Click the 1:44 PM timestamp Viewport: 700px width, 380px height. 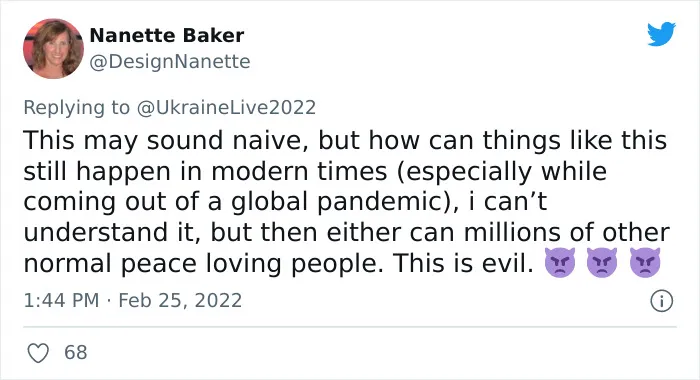pos(61,301)
